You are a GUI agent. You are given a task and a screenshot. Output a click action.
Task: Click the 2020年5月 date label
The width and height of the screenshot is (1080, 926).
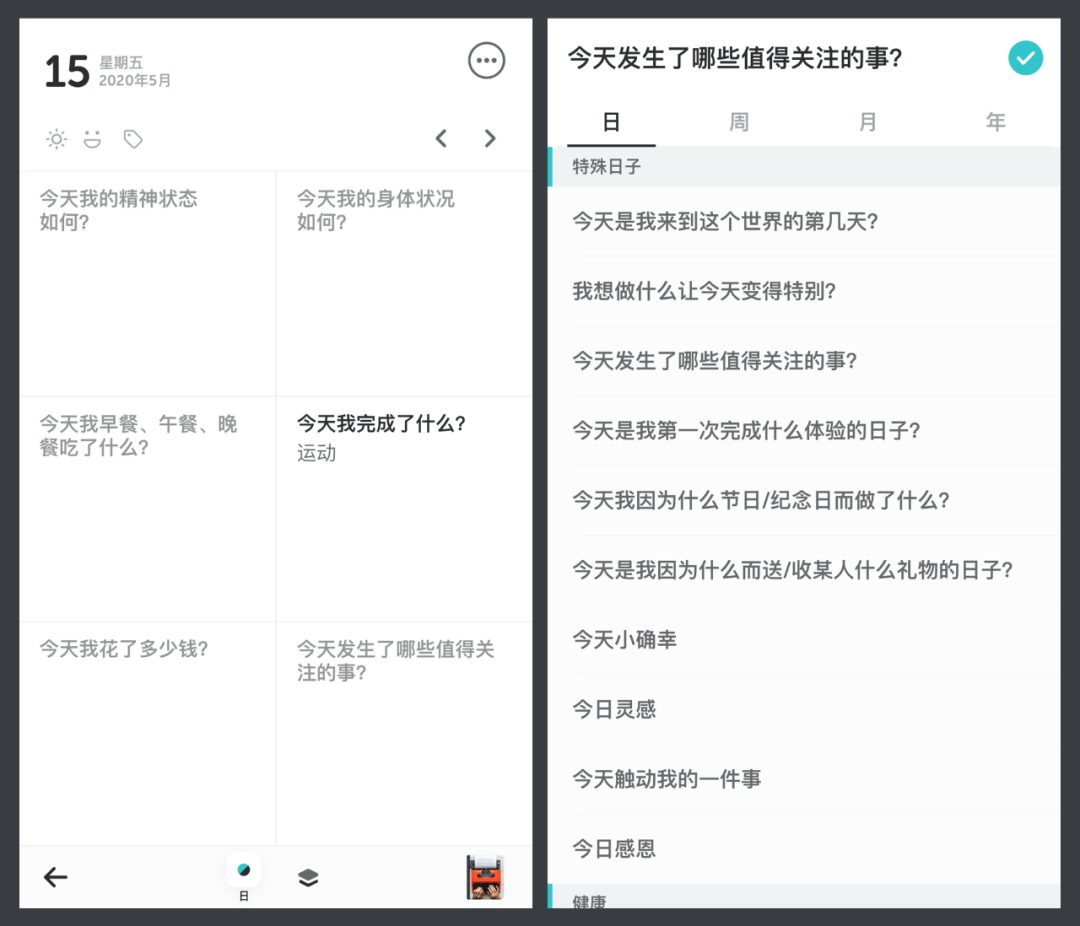pyautogui.click(x=134, y=81)
